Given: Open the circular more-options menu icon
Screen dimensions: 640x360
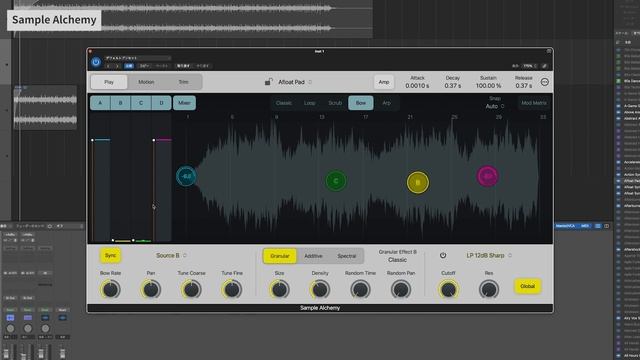Looking at the screenshot, I should click(544, 82).
